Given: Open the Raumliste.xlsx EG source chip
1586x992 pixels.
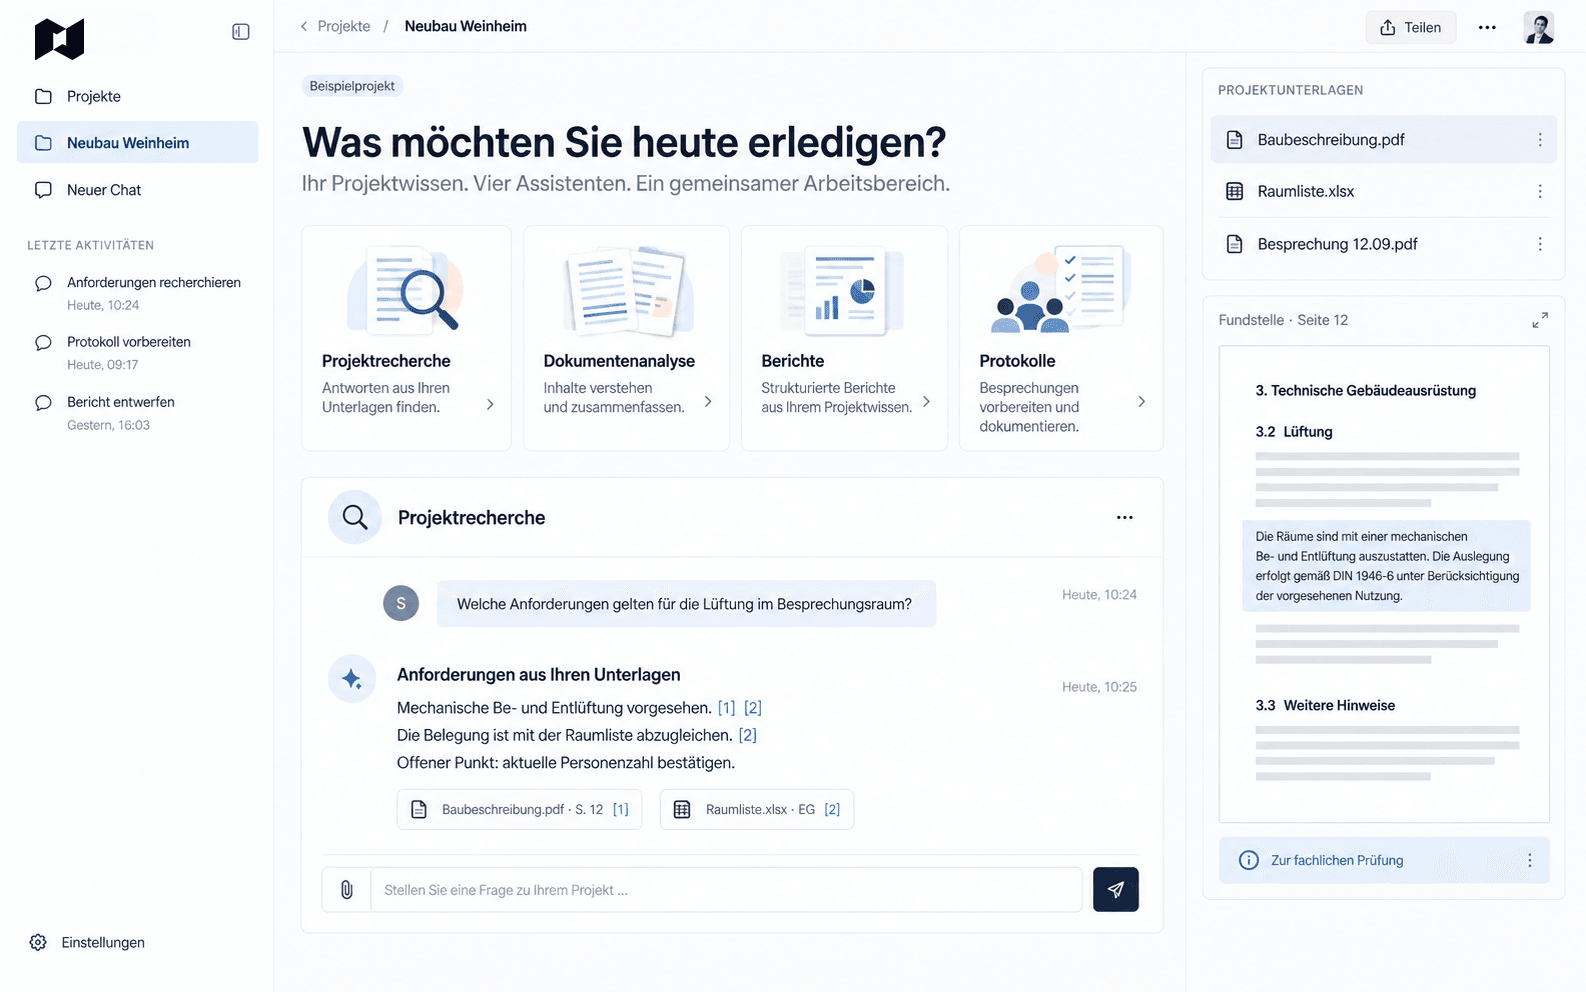Looking at the screenshot, I should pos(757,809).
